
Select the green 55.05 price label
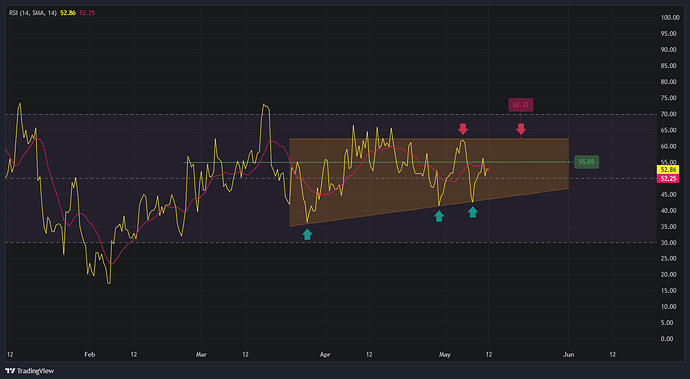[586, 162]
